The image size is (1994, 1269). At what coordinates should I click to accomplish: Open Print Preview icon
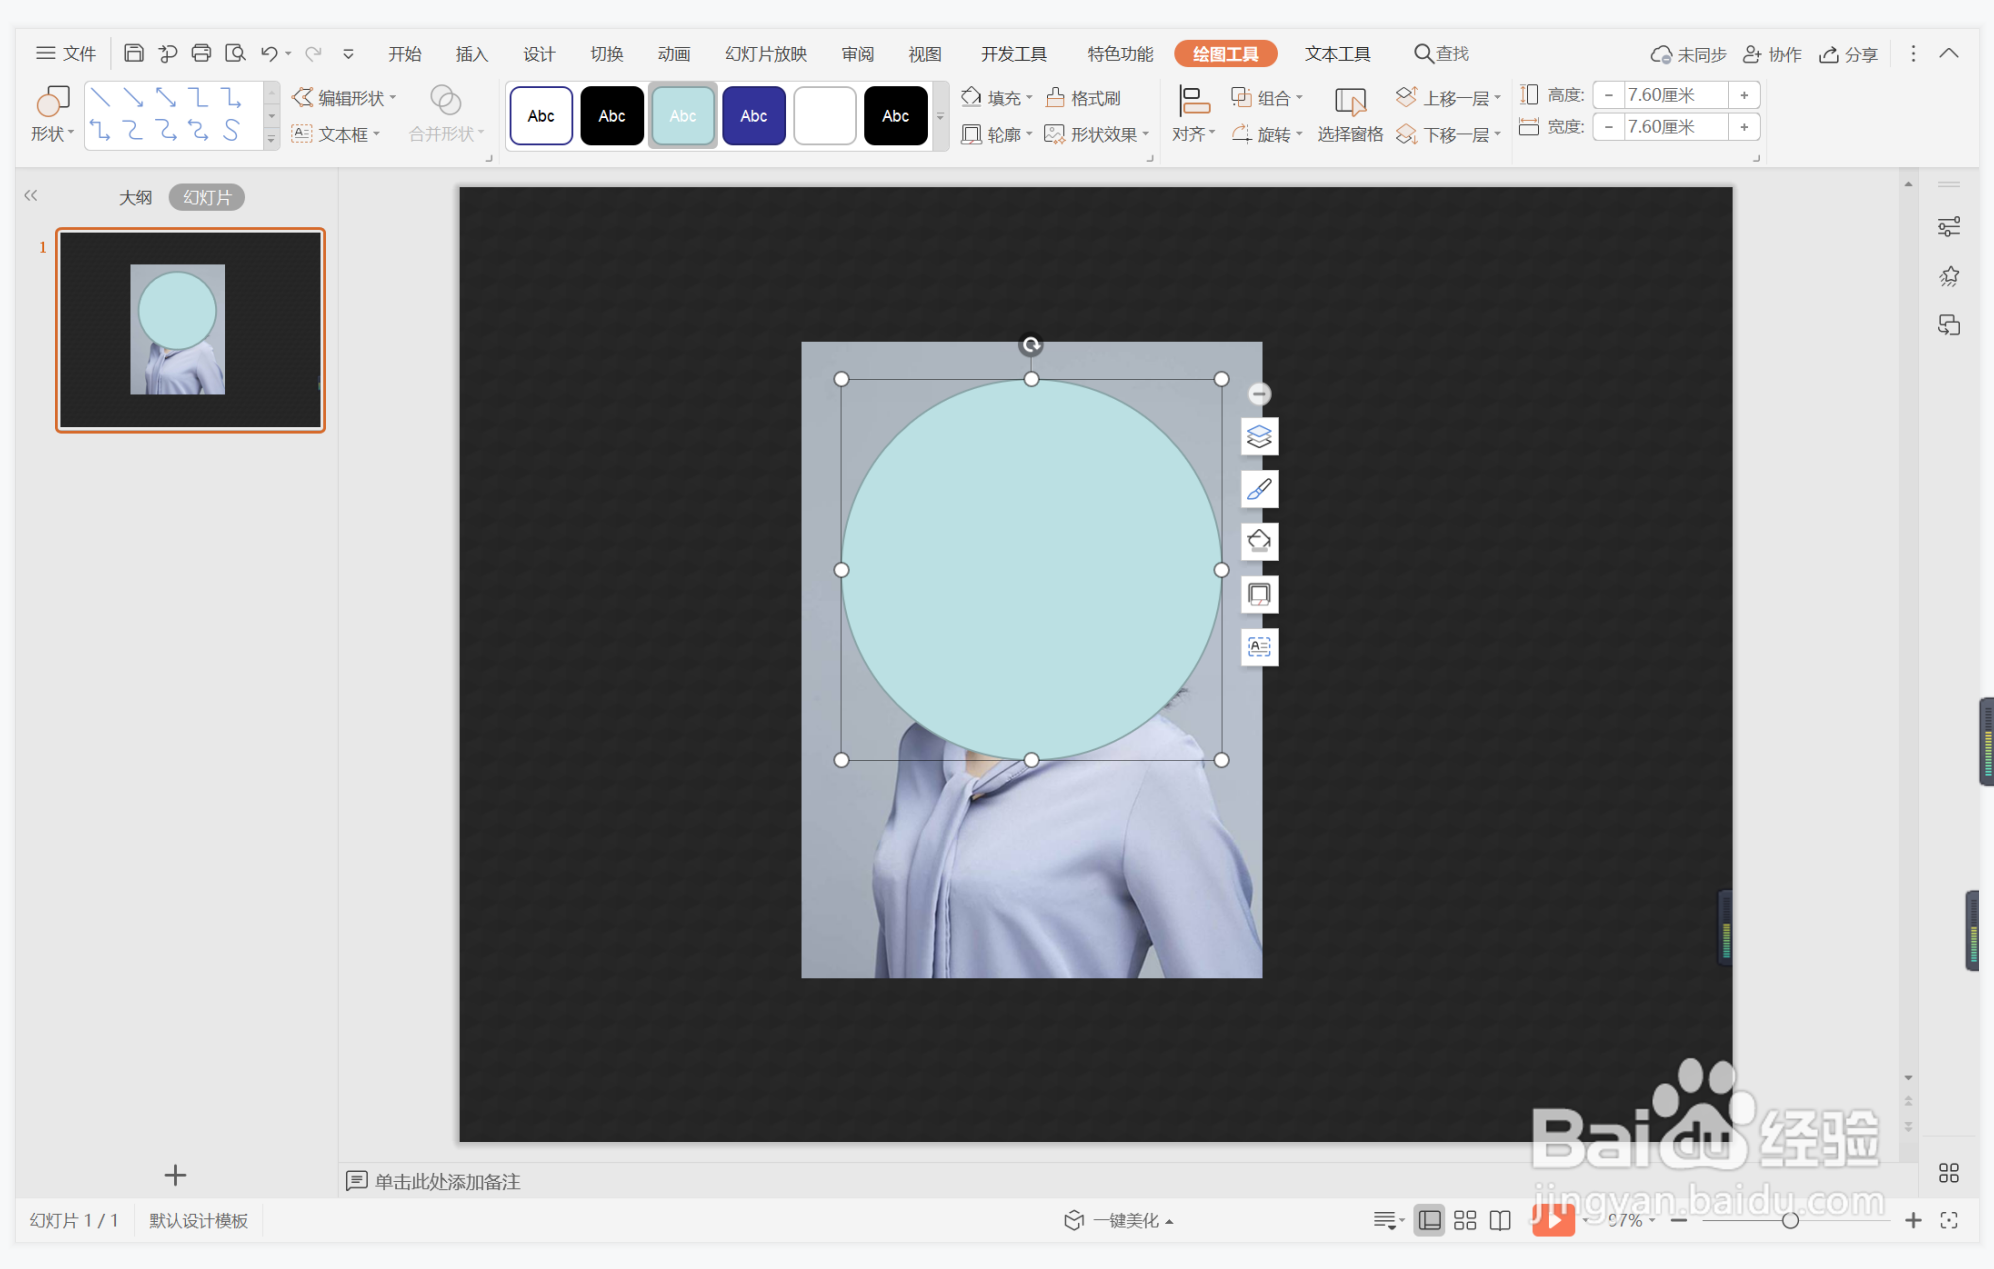click(x=235, y=53)
